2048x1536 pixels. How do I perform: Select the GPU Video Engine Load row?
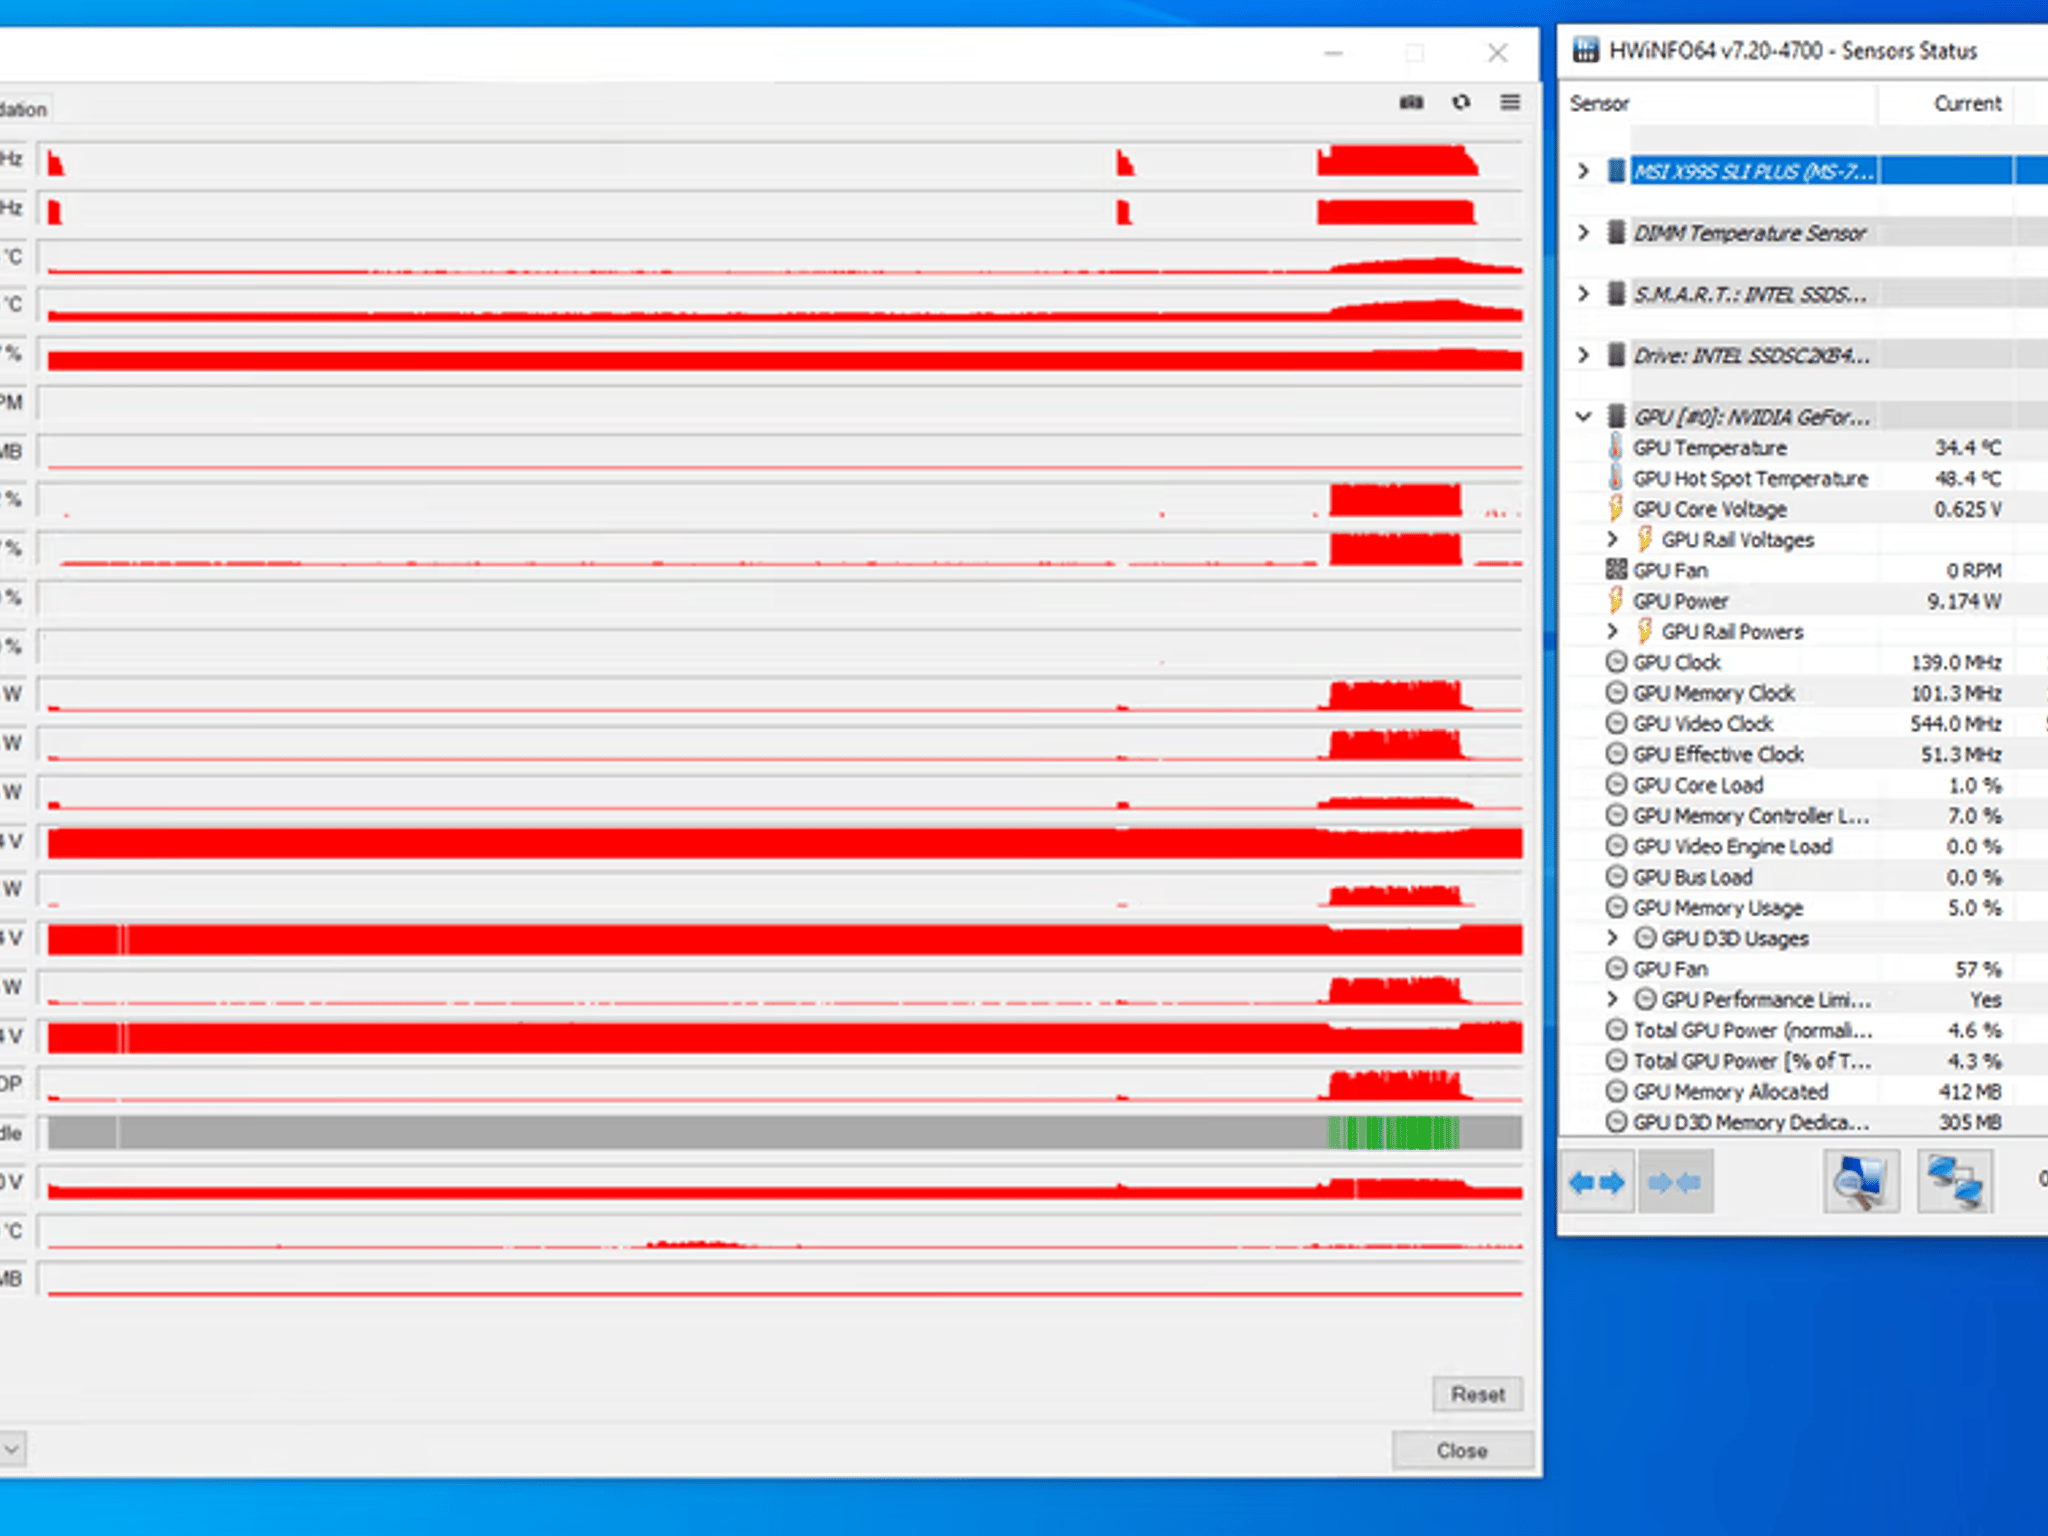pos(1804,847)
